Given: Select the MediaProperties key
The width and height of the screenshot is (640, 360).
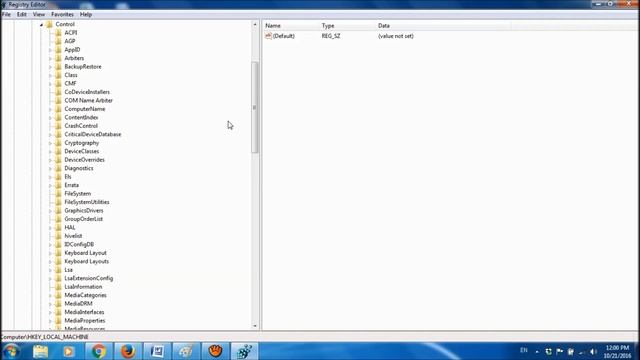Looking at the screenshot, I should click(84, 320).
